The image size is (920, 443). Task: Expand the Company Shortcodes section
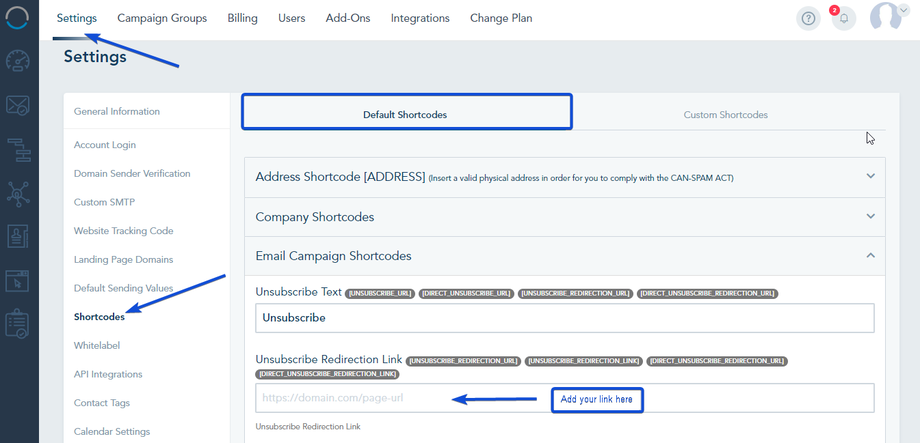click(870, 216)
